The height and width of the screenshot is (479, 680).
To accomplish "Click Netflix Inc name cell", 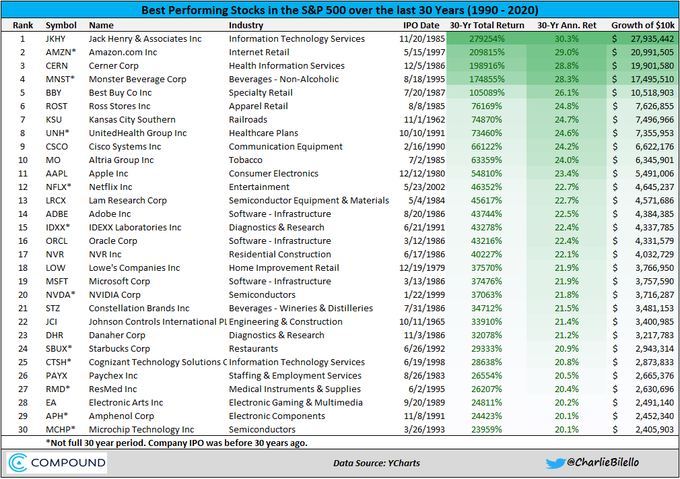I will point(111,186).
